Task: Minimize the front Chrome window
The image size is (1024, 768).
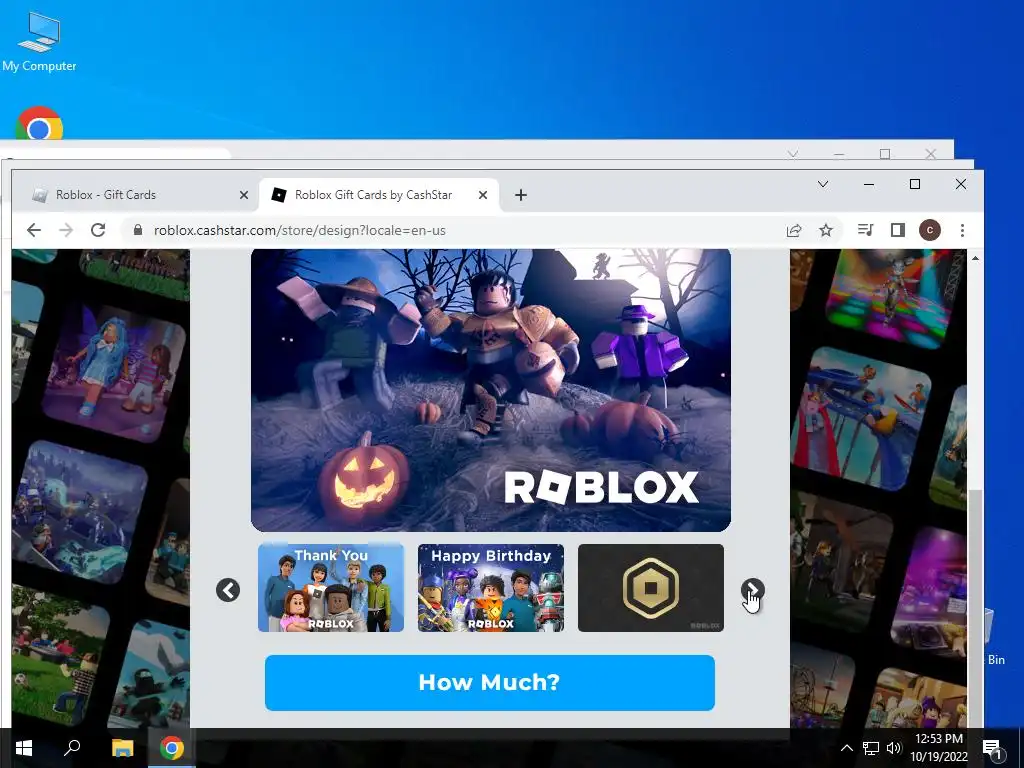Action: (869, 184)
